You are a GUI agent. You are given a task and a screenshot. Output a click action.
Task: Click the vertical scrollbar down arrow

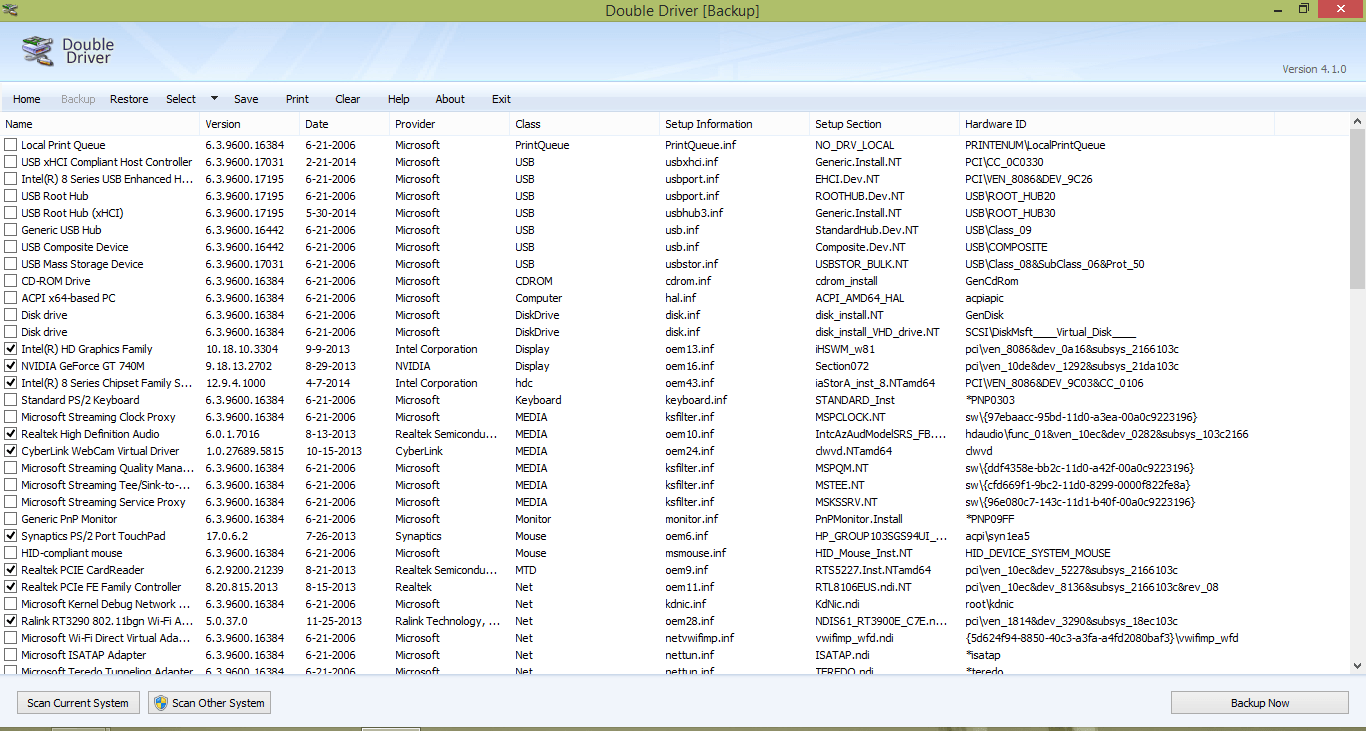click(x=1357, y=665)
